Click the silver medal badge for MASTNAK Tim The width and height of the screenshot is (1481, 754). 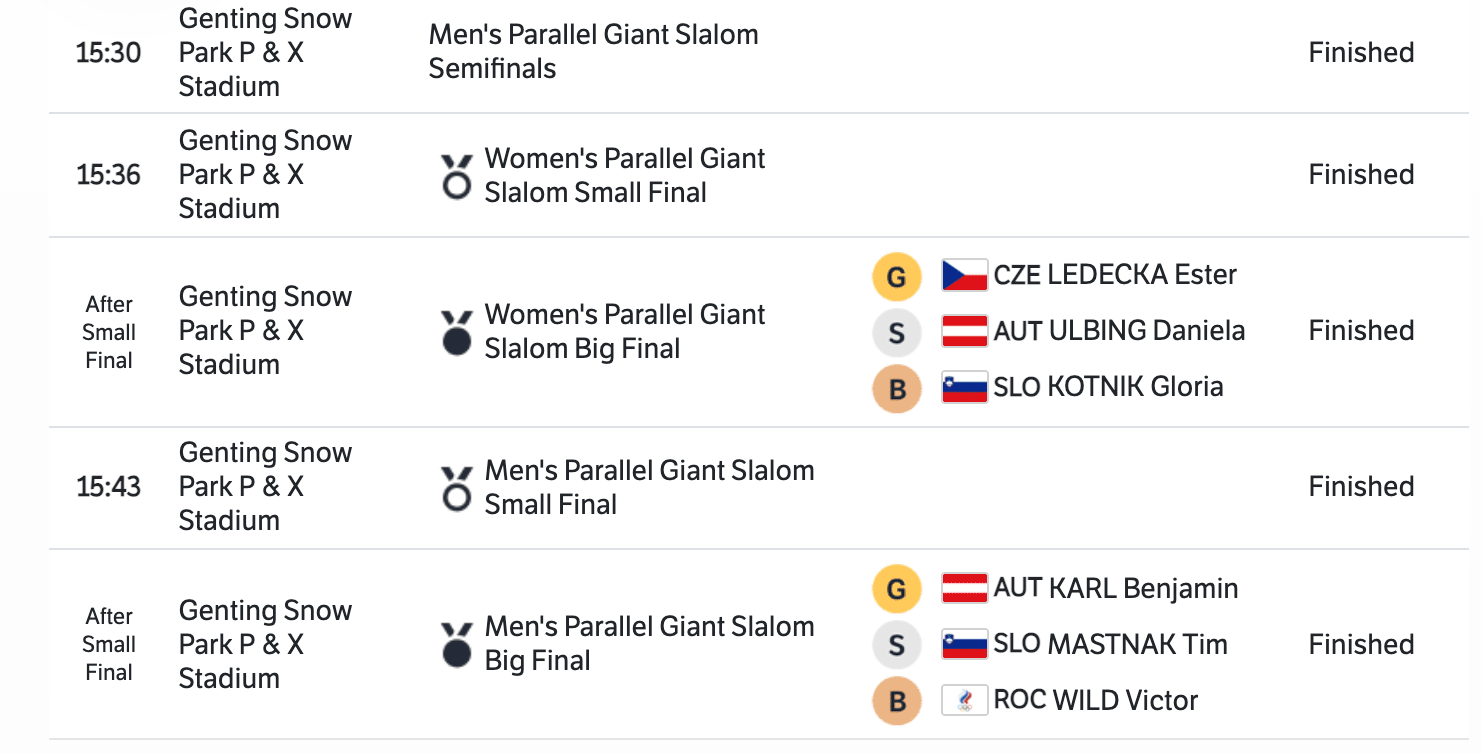click(897, 645)
